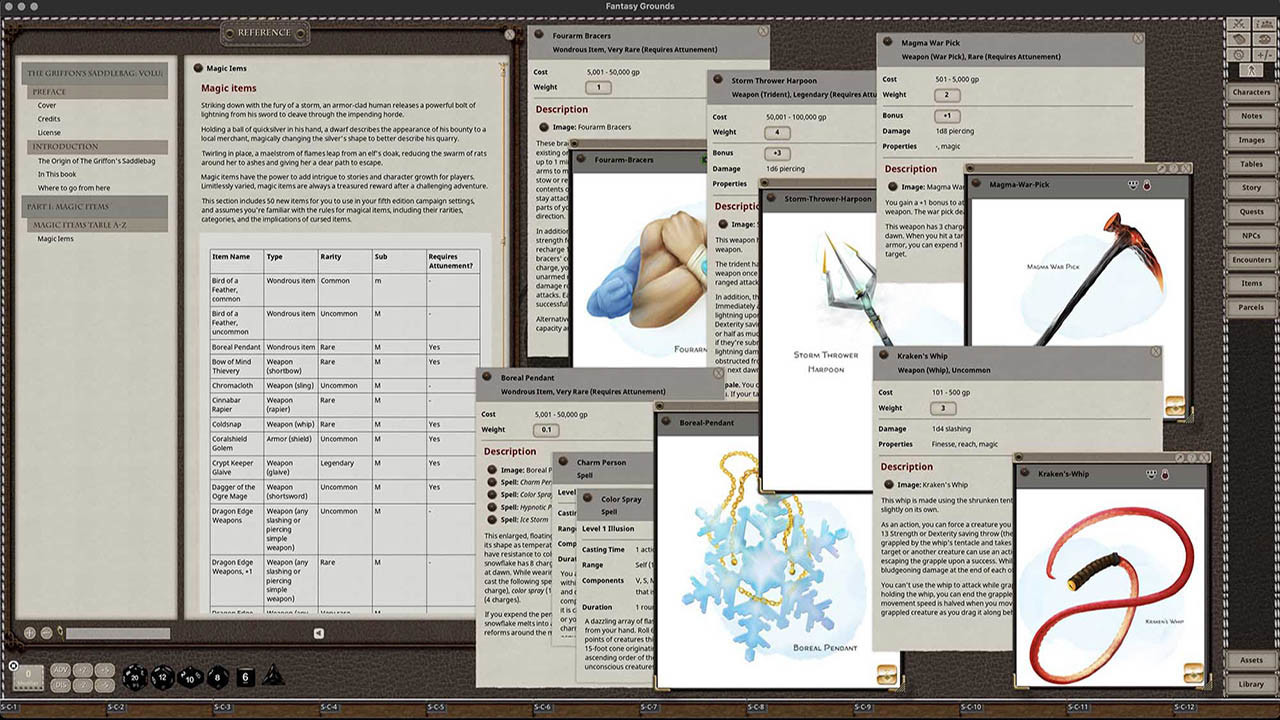Screen dimensions: 1280x720
Task: Collapse the PREFACE section header
Action: point(50,91)
